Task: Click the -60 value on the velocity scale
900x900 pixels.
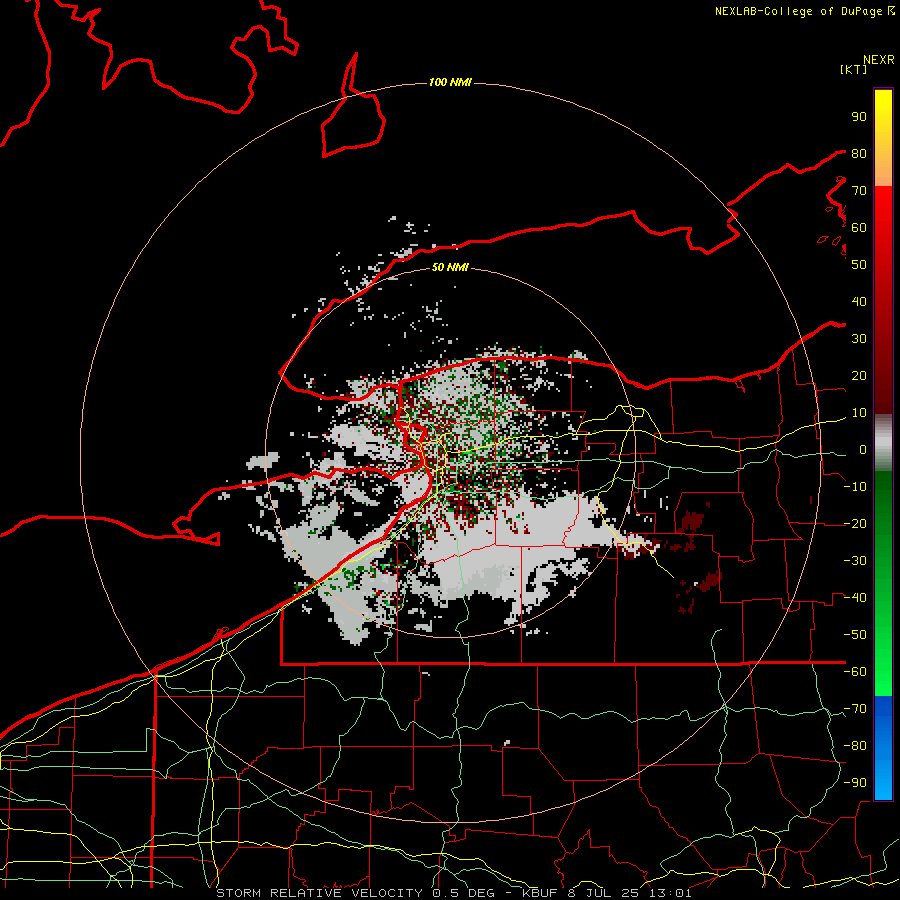Action: click(x=855, y=672)
